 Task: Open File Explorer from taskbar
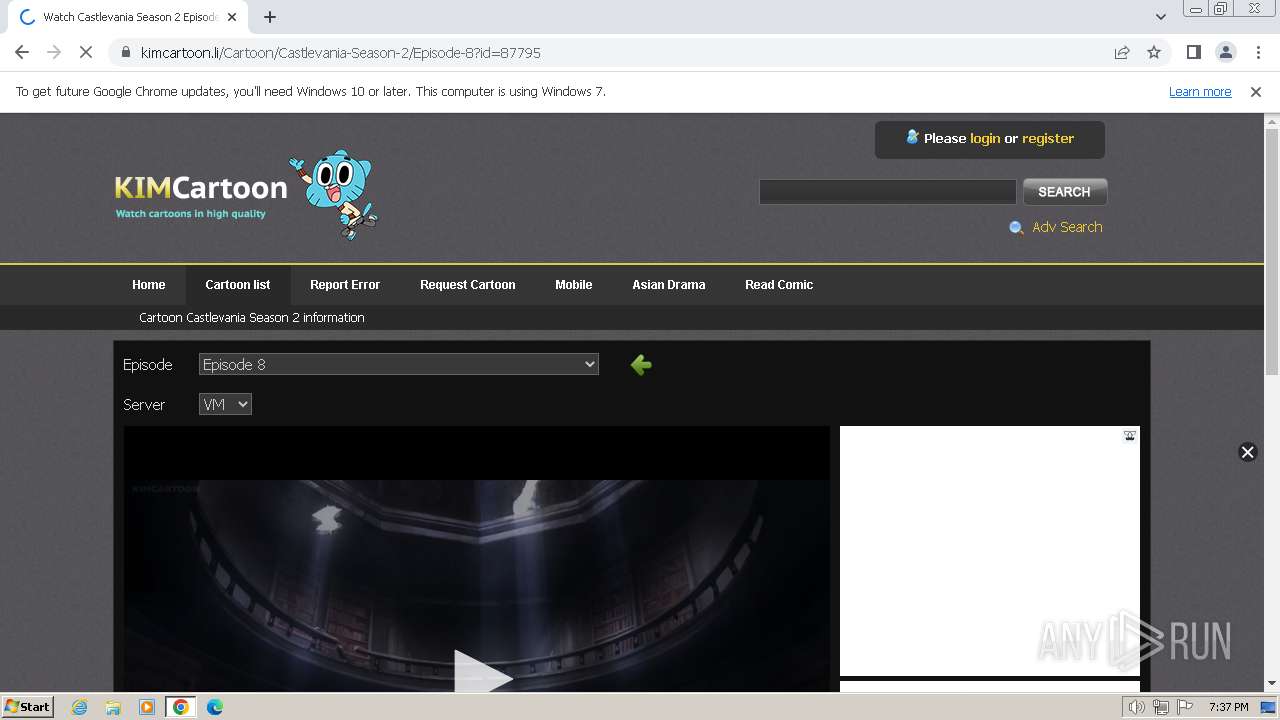coord(113,707)
